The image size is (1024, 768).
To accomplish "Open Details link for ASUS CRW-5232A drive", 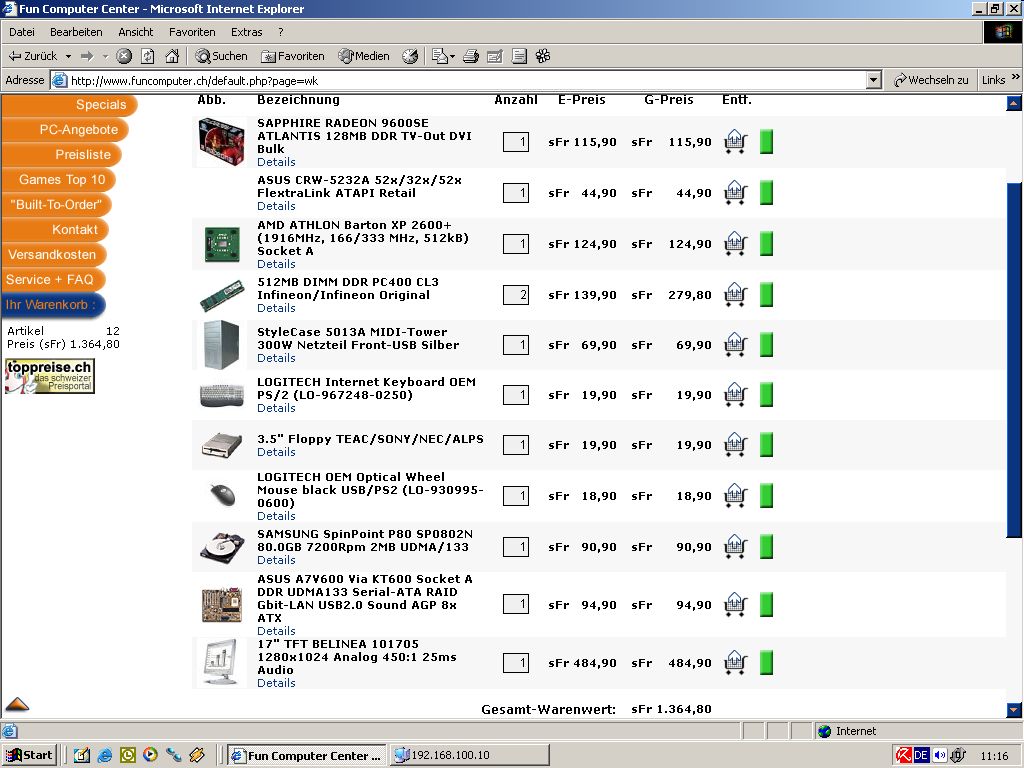I will tap(276, 206).
